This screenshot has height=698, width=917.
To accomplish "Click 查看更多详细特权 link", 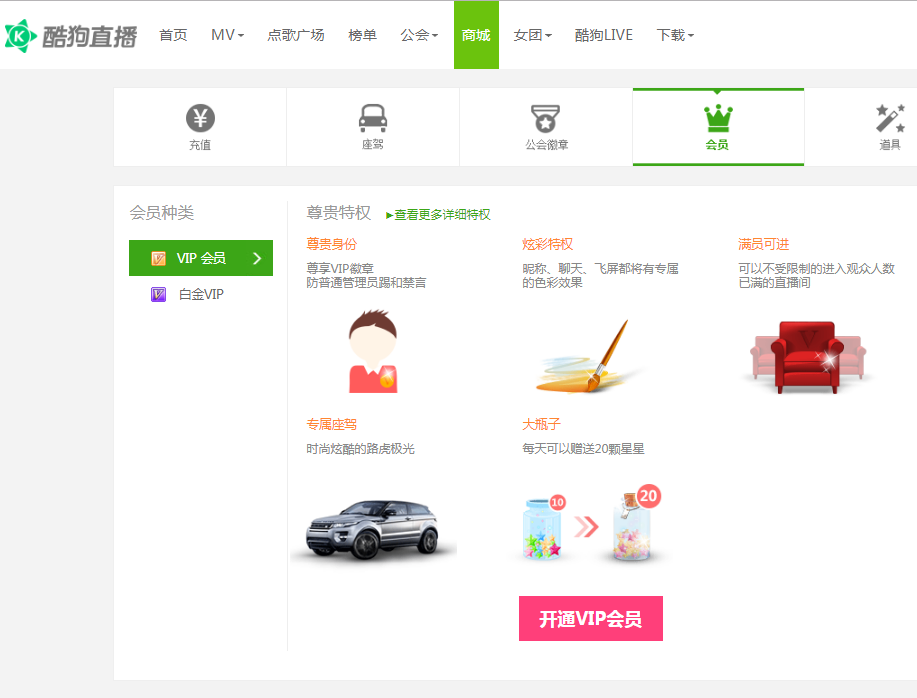I will 440,215.
